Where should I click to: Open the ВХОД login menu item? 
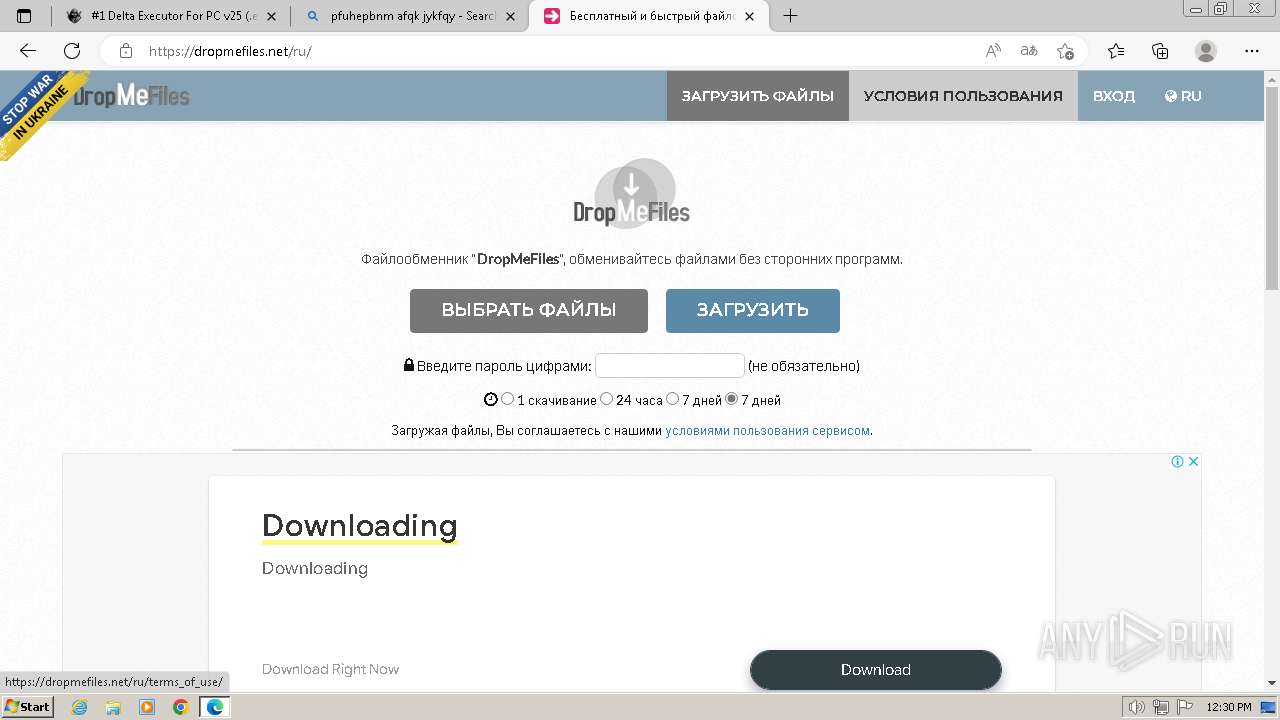tap(1114, 96)
